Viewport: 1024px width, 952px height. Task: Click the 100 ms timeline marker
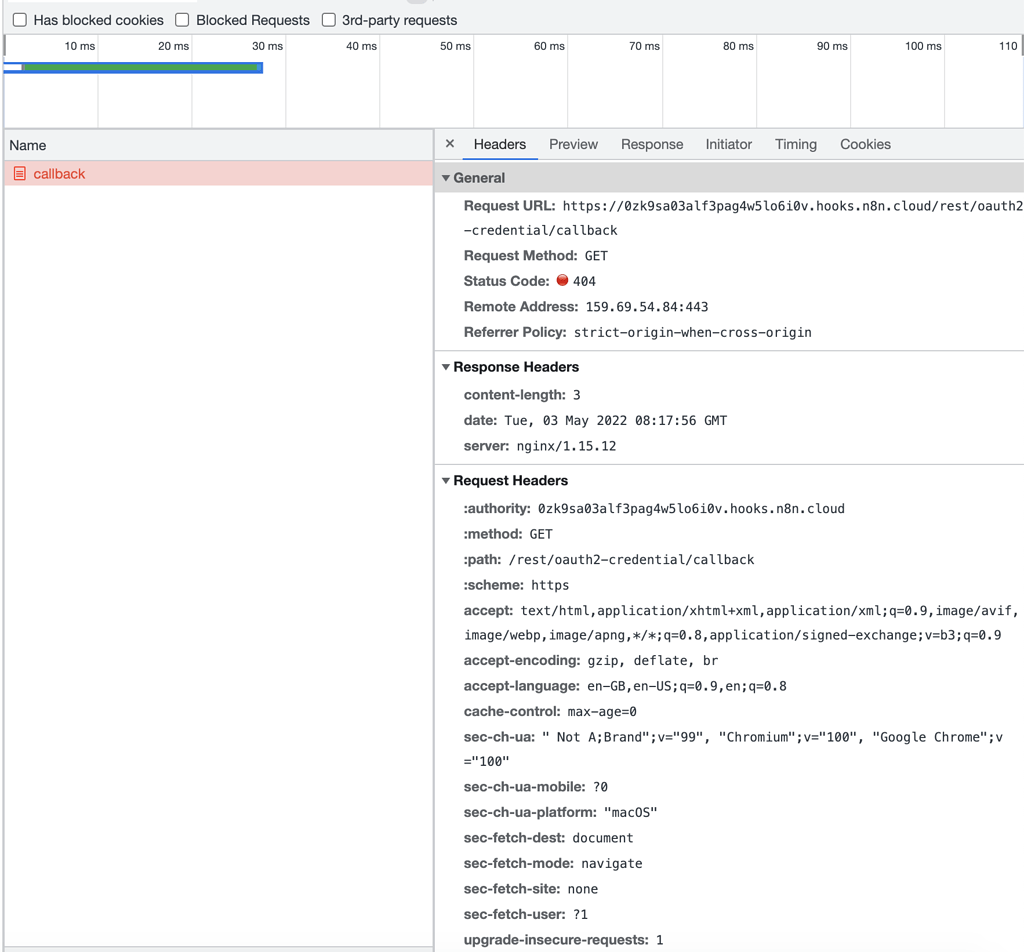(x=923, y=46)
